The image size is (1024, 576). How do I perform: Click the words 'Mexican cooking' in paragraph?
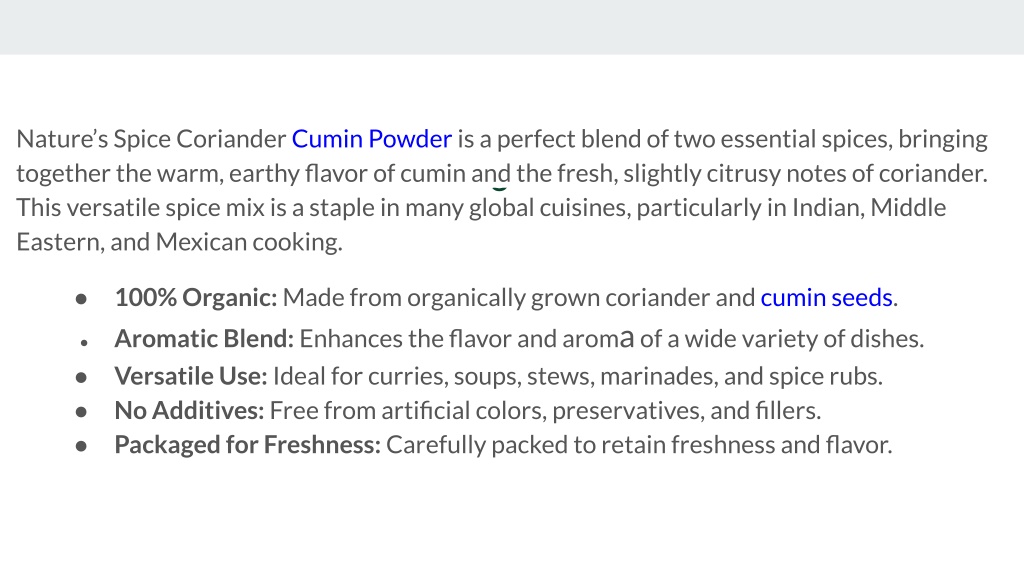tap(249, 242)
